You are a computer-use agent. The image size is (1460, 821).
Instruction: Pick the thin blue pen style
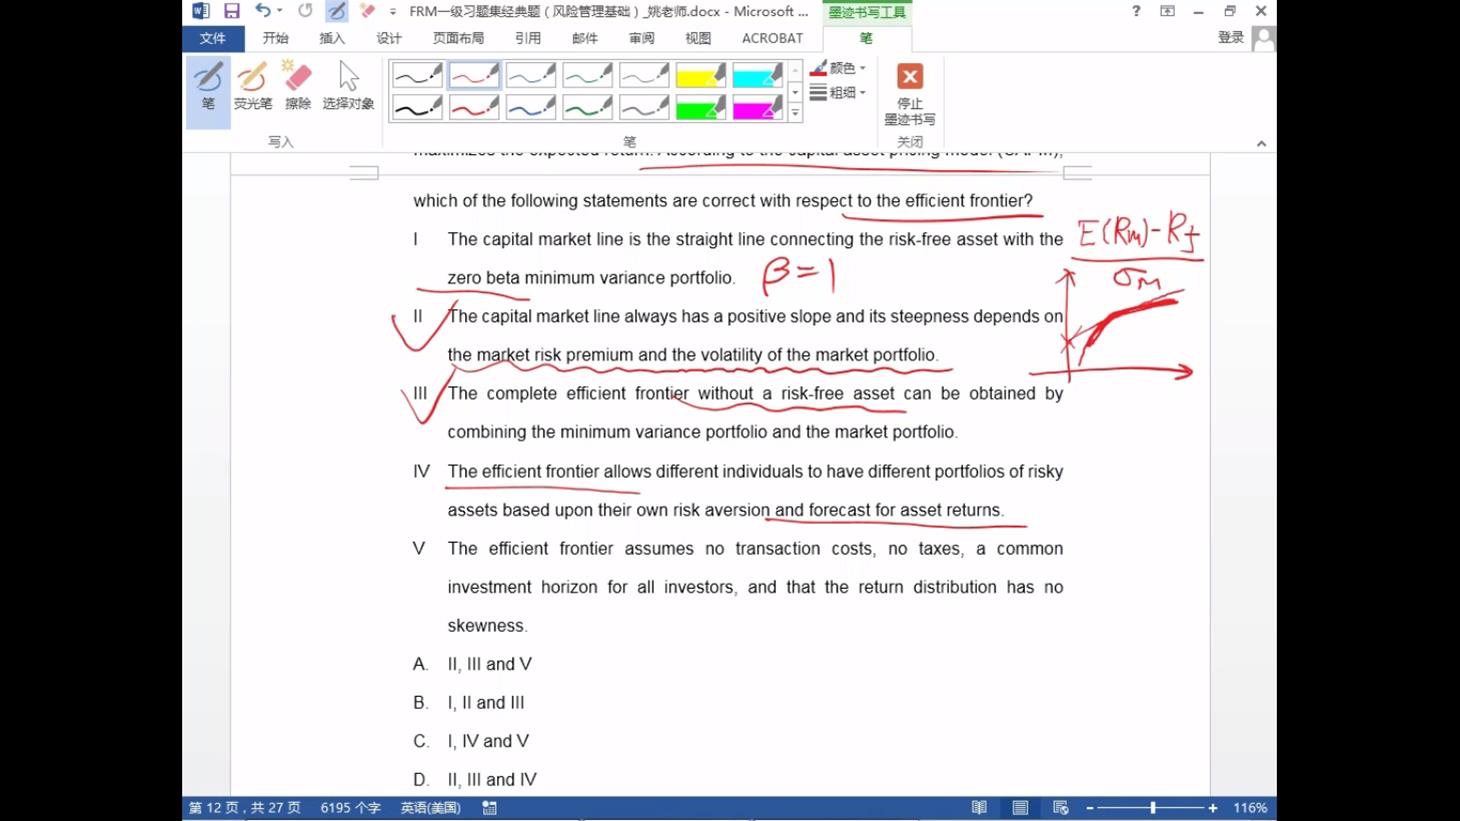coord(531,75)
